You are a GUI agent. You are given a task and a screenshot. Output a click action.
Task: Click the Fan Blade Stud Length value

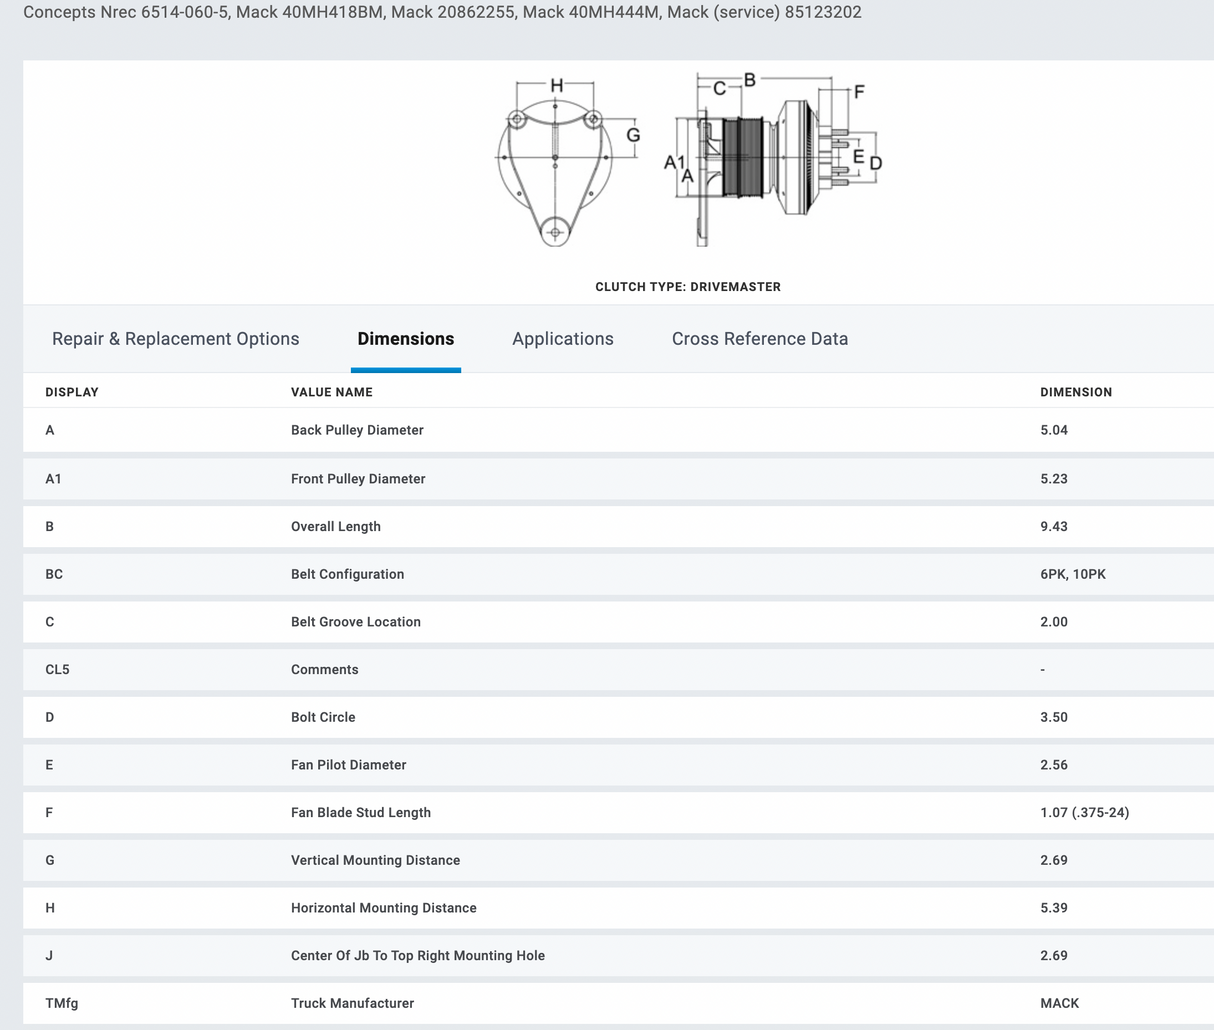(x=1084, y=813)
